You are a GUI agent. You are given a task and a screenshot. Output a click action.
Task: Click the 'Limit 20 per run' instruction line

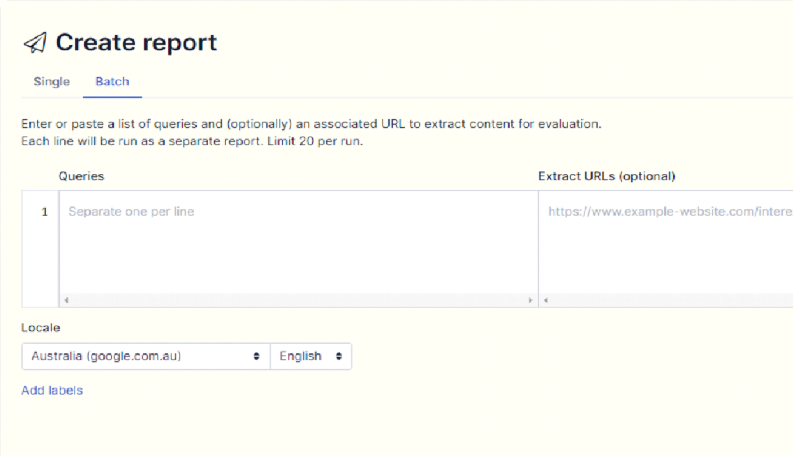[x=192, y=141]
